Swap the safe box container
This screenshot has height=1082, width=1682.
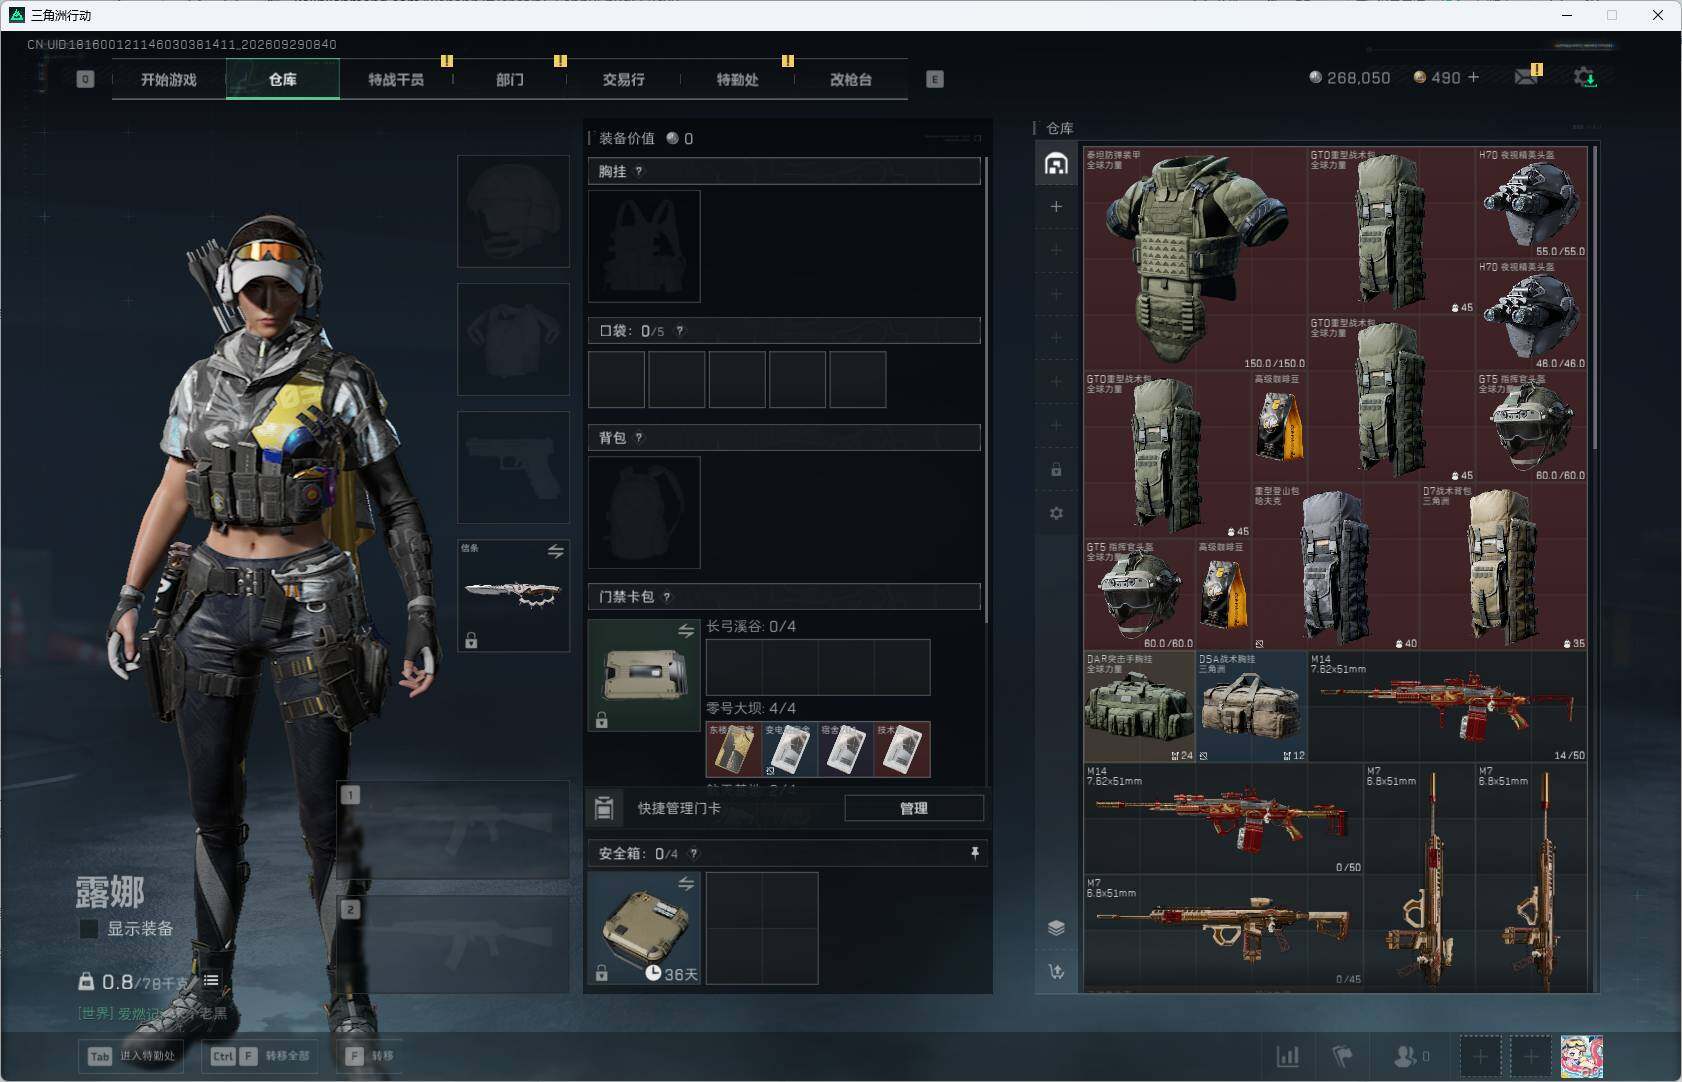click(x=686, y=883)
